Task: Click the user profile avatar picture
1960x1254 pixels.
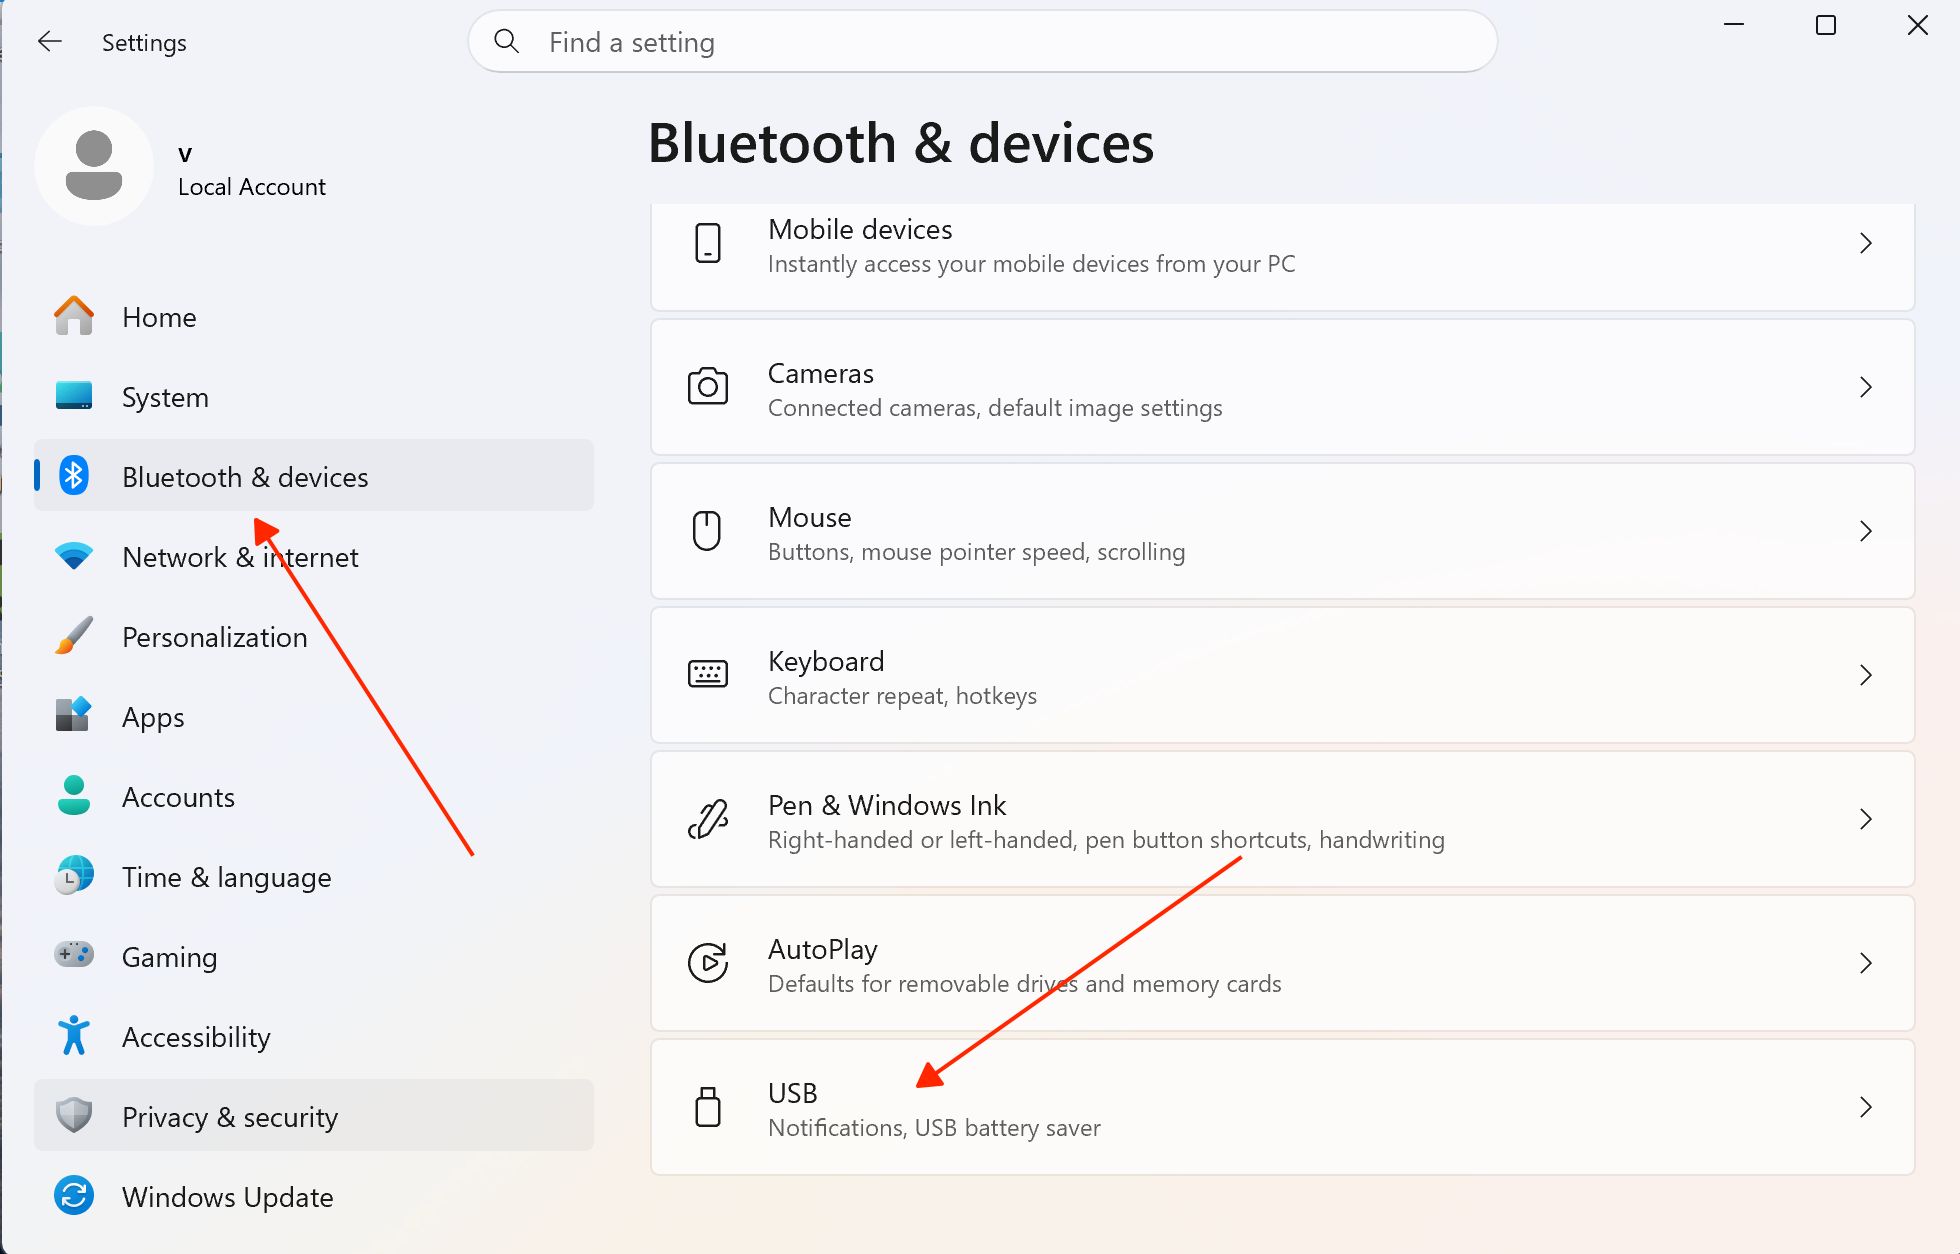Action: (94, 166)
